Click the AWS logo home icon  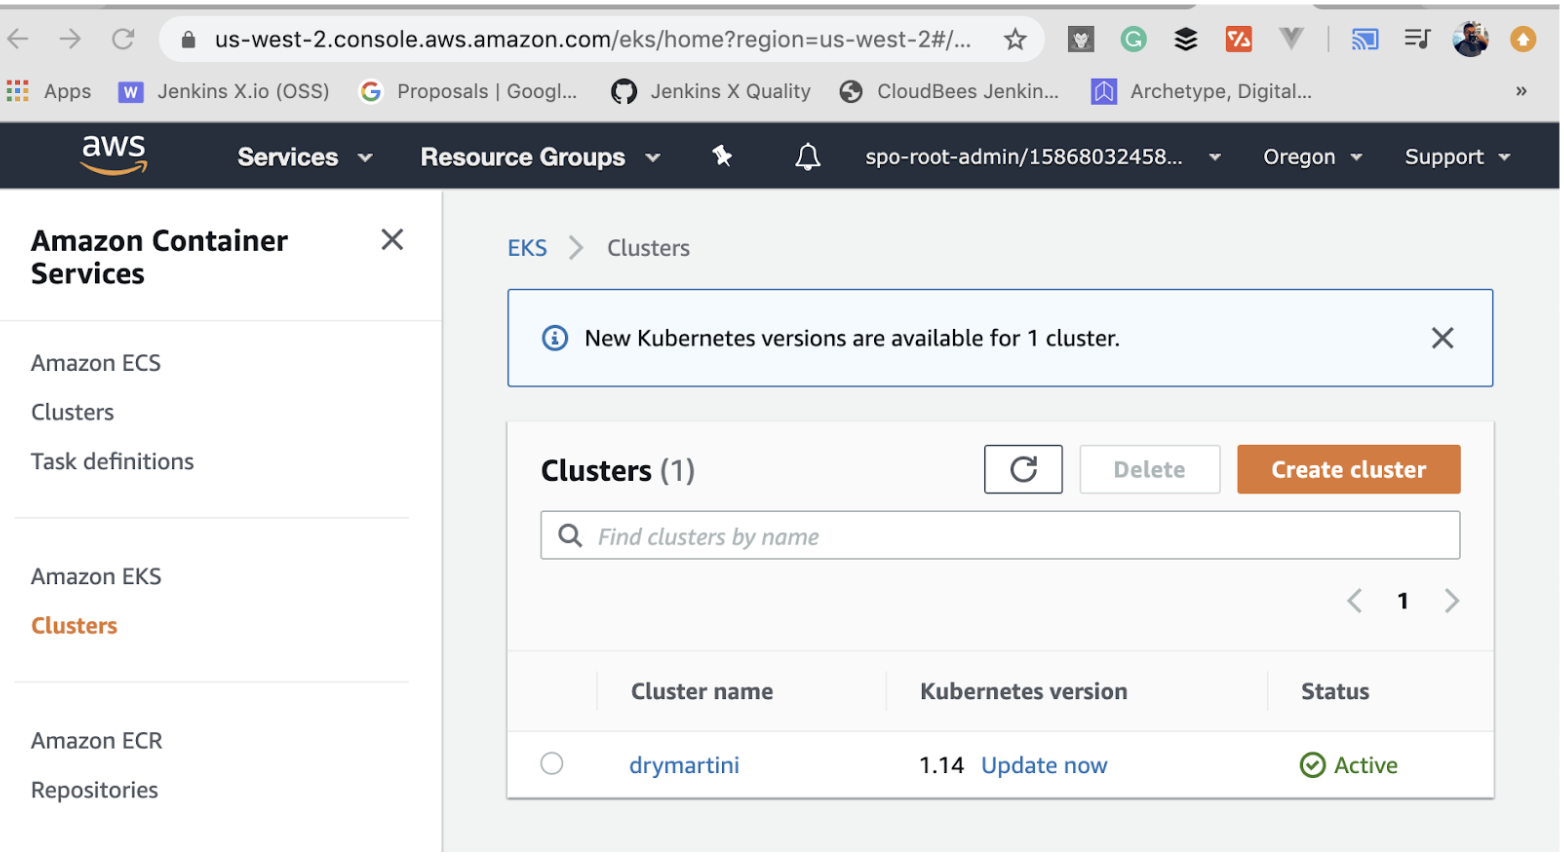click(x=114, y=155)
